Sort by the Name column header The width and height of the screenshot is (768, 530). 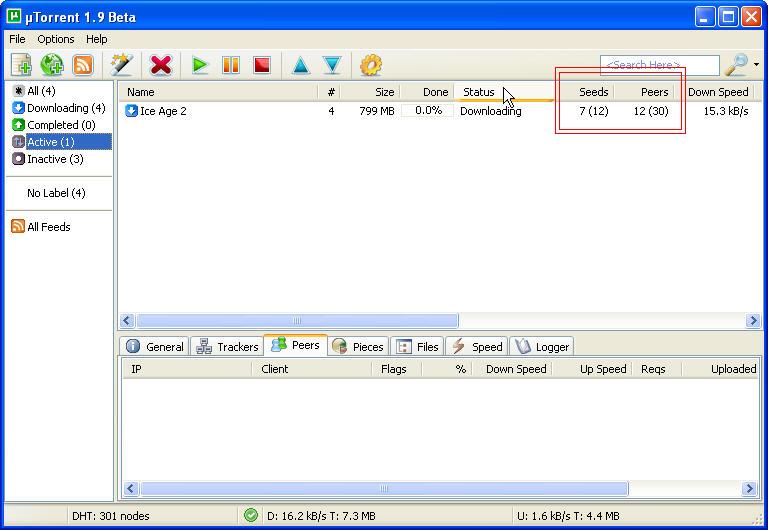[x=218, y=92]
